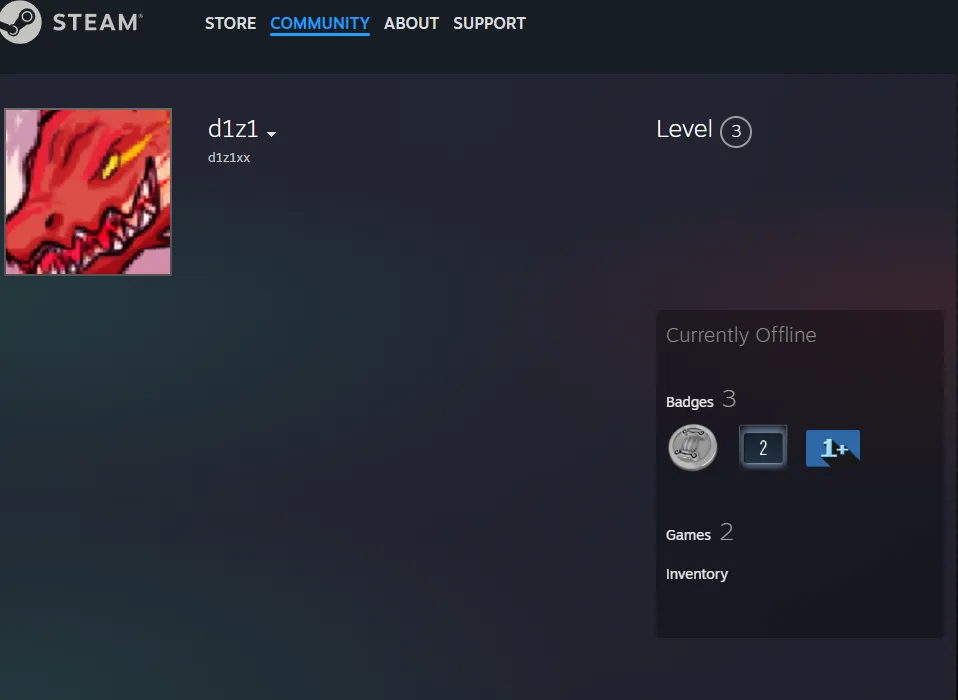Click the Currently Offline status text

[741, 335]
